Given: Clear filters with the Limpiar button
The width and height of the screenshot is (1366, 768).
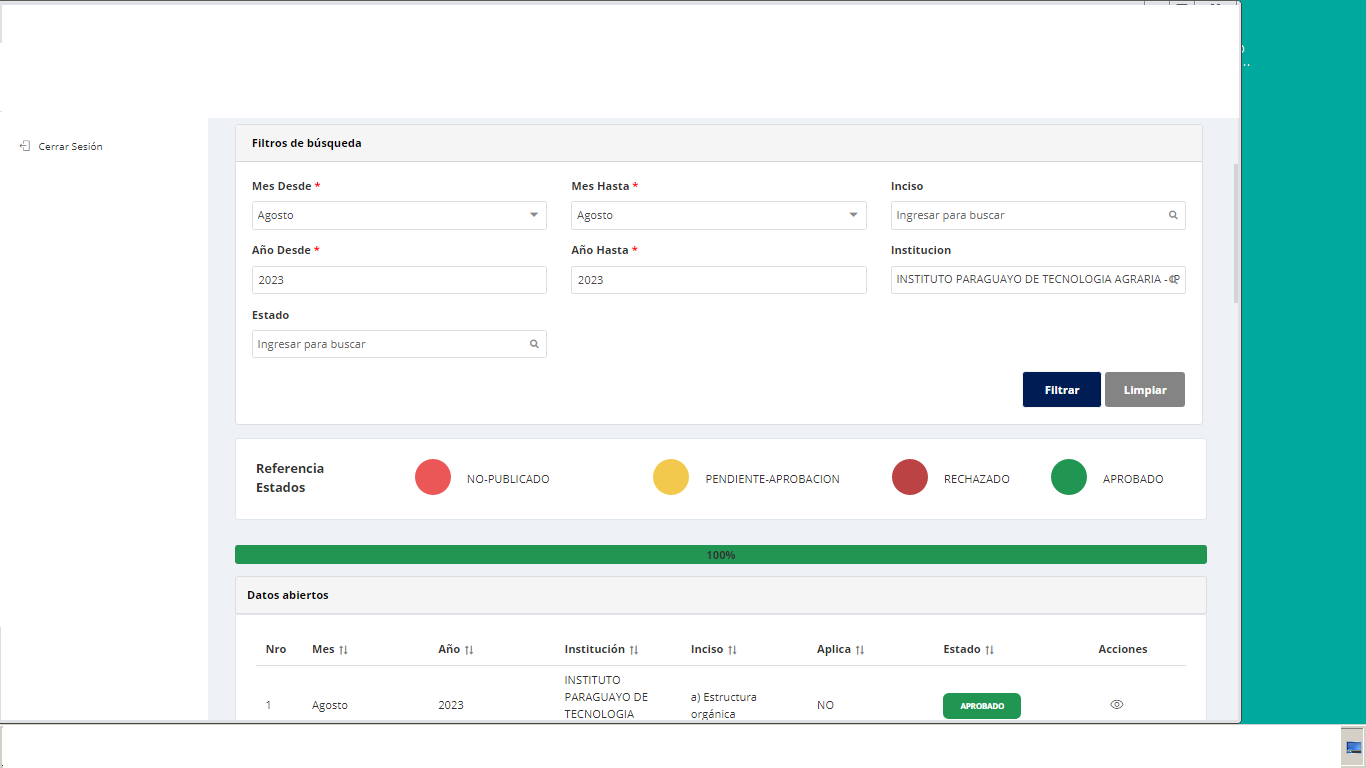Looking at the screenshot, I should click(x=1145, y=390).
